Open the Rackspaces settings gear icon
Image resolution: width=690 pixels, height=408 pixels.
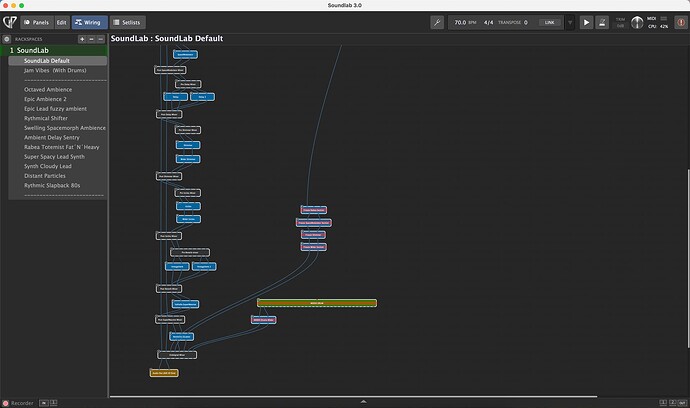pyautogui.click(x=7, y=39)
